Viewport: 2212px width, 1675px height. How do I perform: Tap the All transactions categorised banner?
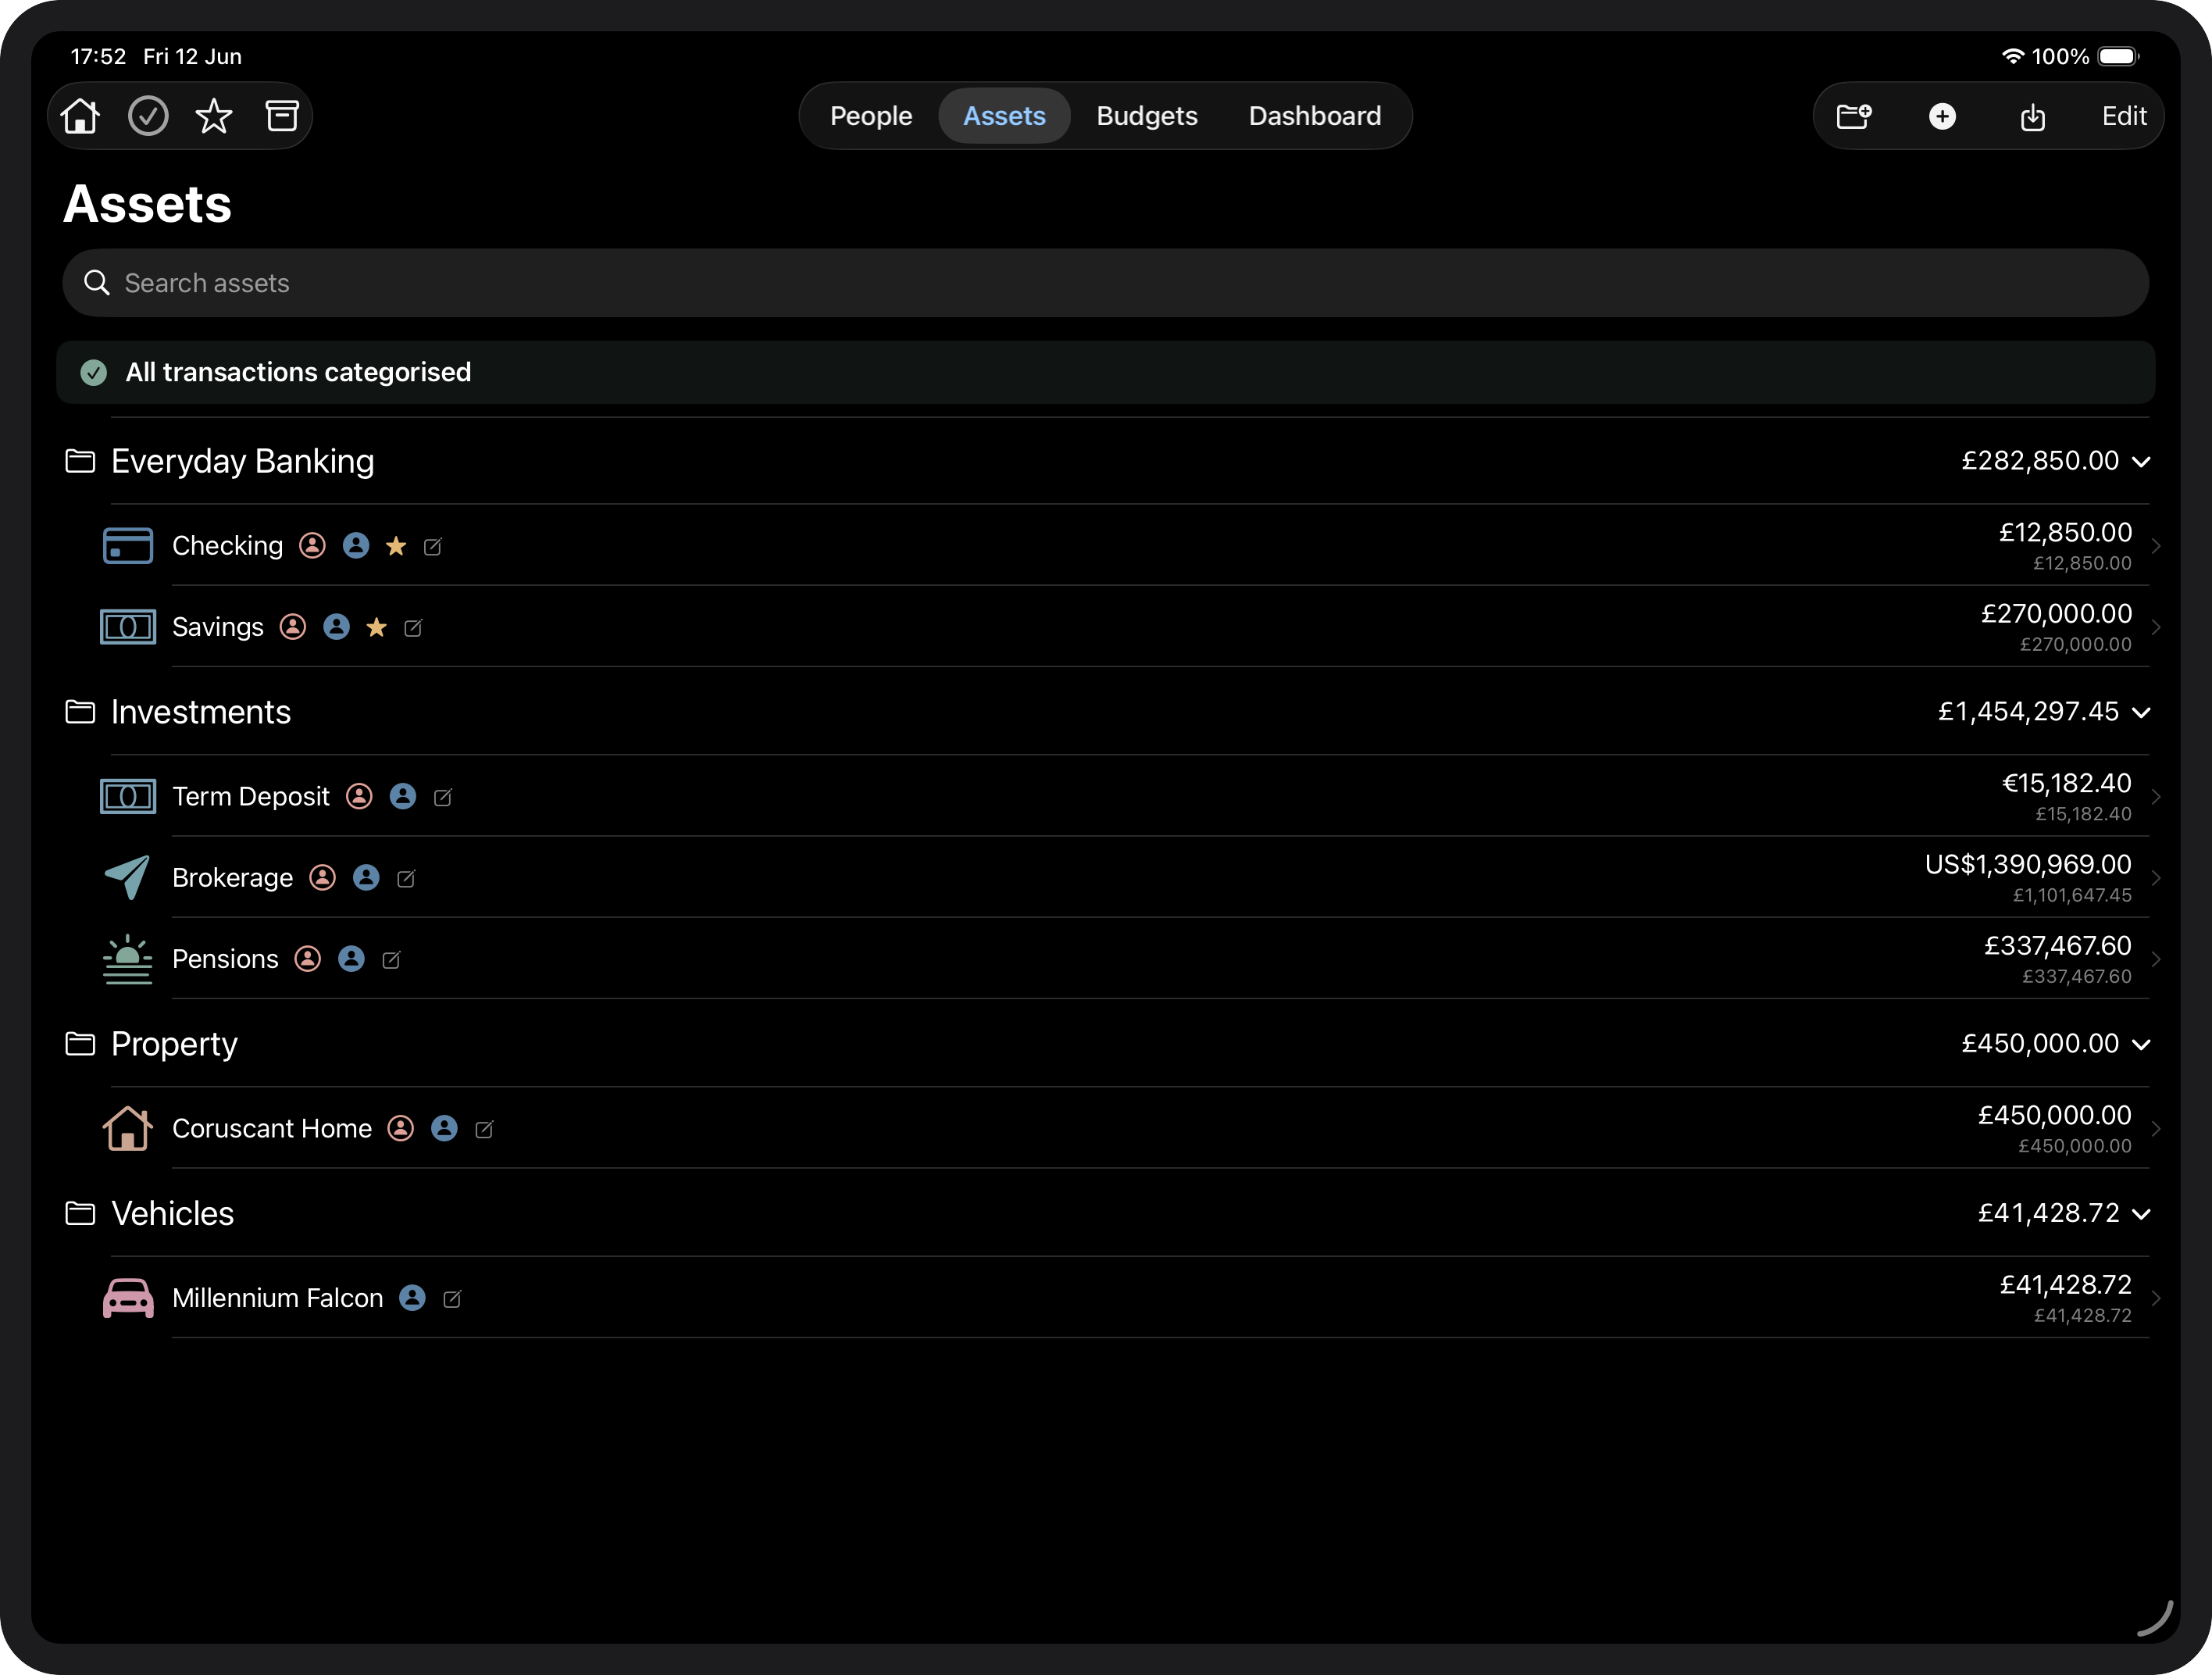[1105, 372]
